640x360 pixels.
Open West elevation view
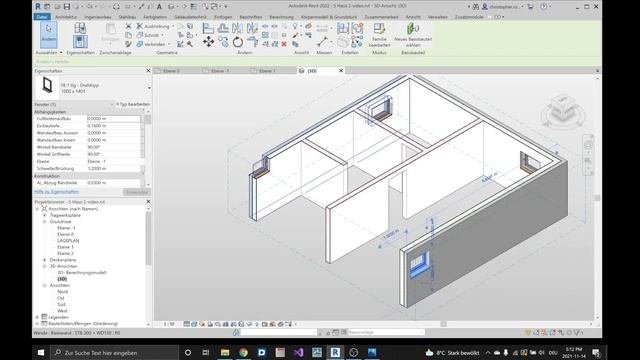62,311
